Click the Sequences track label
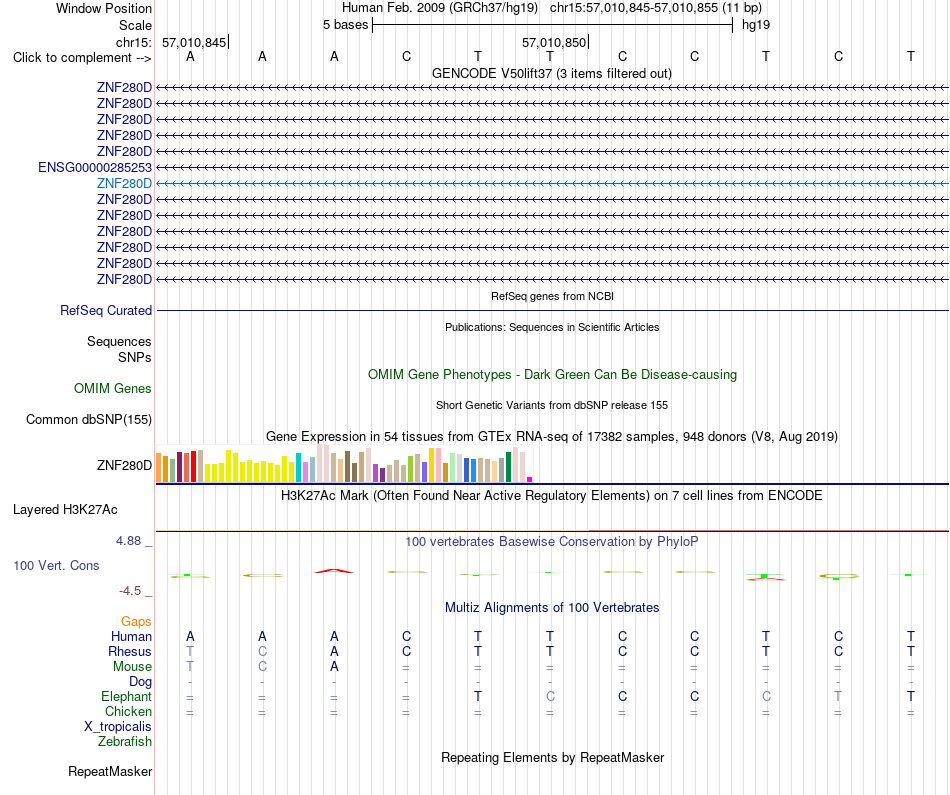 (x=119, y=341)
